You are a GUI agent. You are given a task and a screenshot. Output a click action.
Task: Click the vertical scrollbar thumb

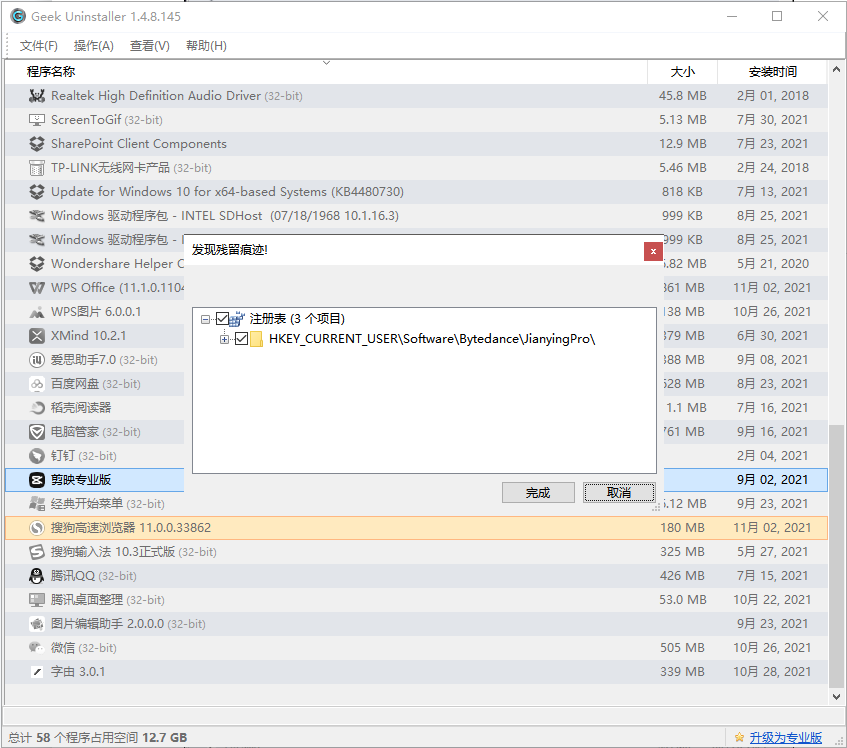836,555
